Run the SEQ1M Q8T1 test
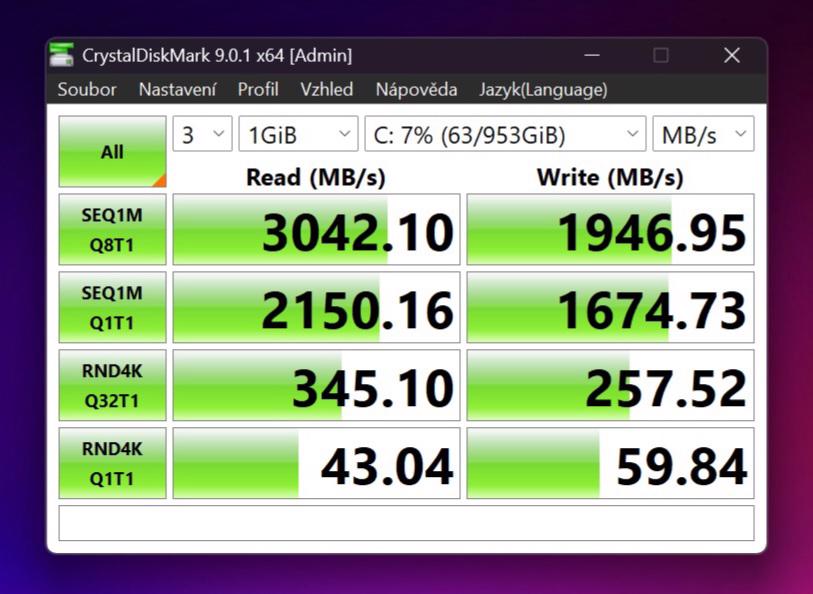This screenshot has width=813, height=594. pos(111,229)
